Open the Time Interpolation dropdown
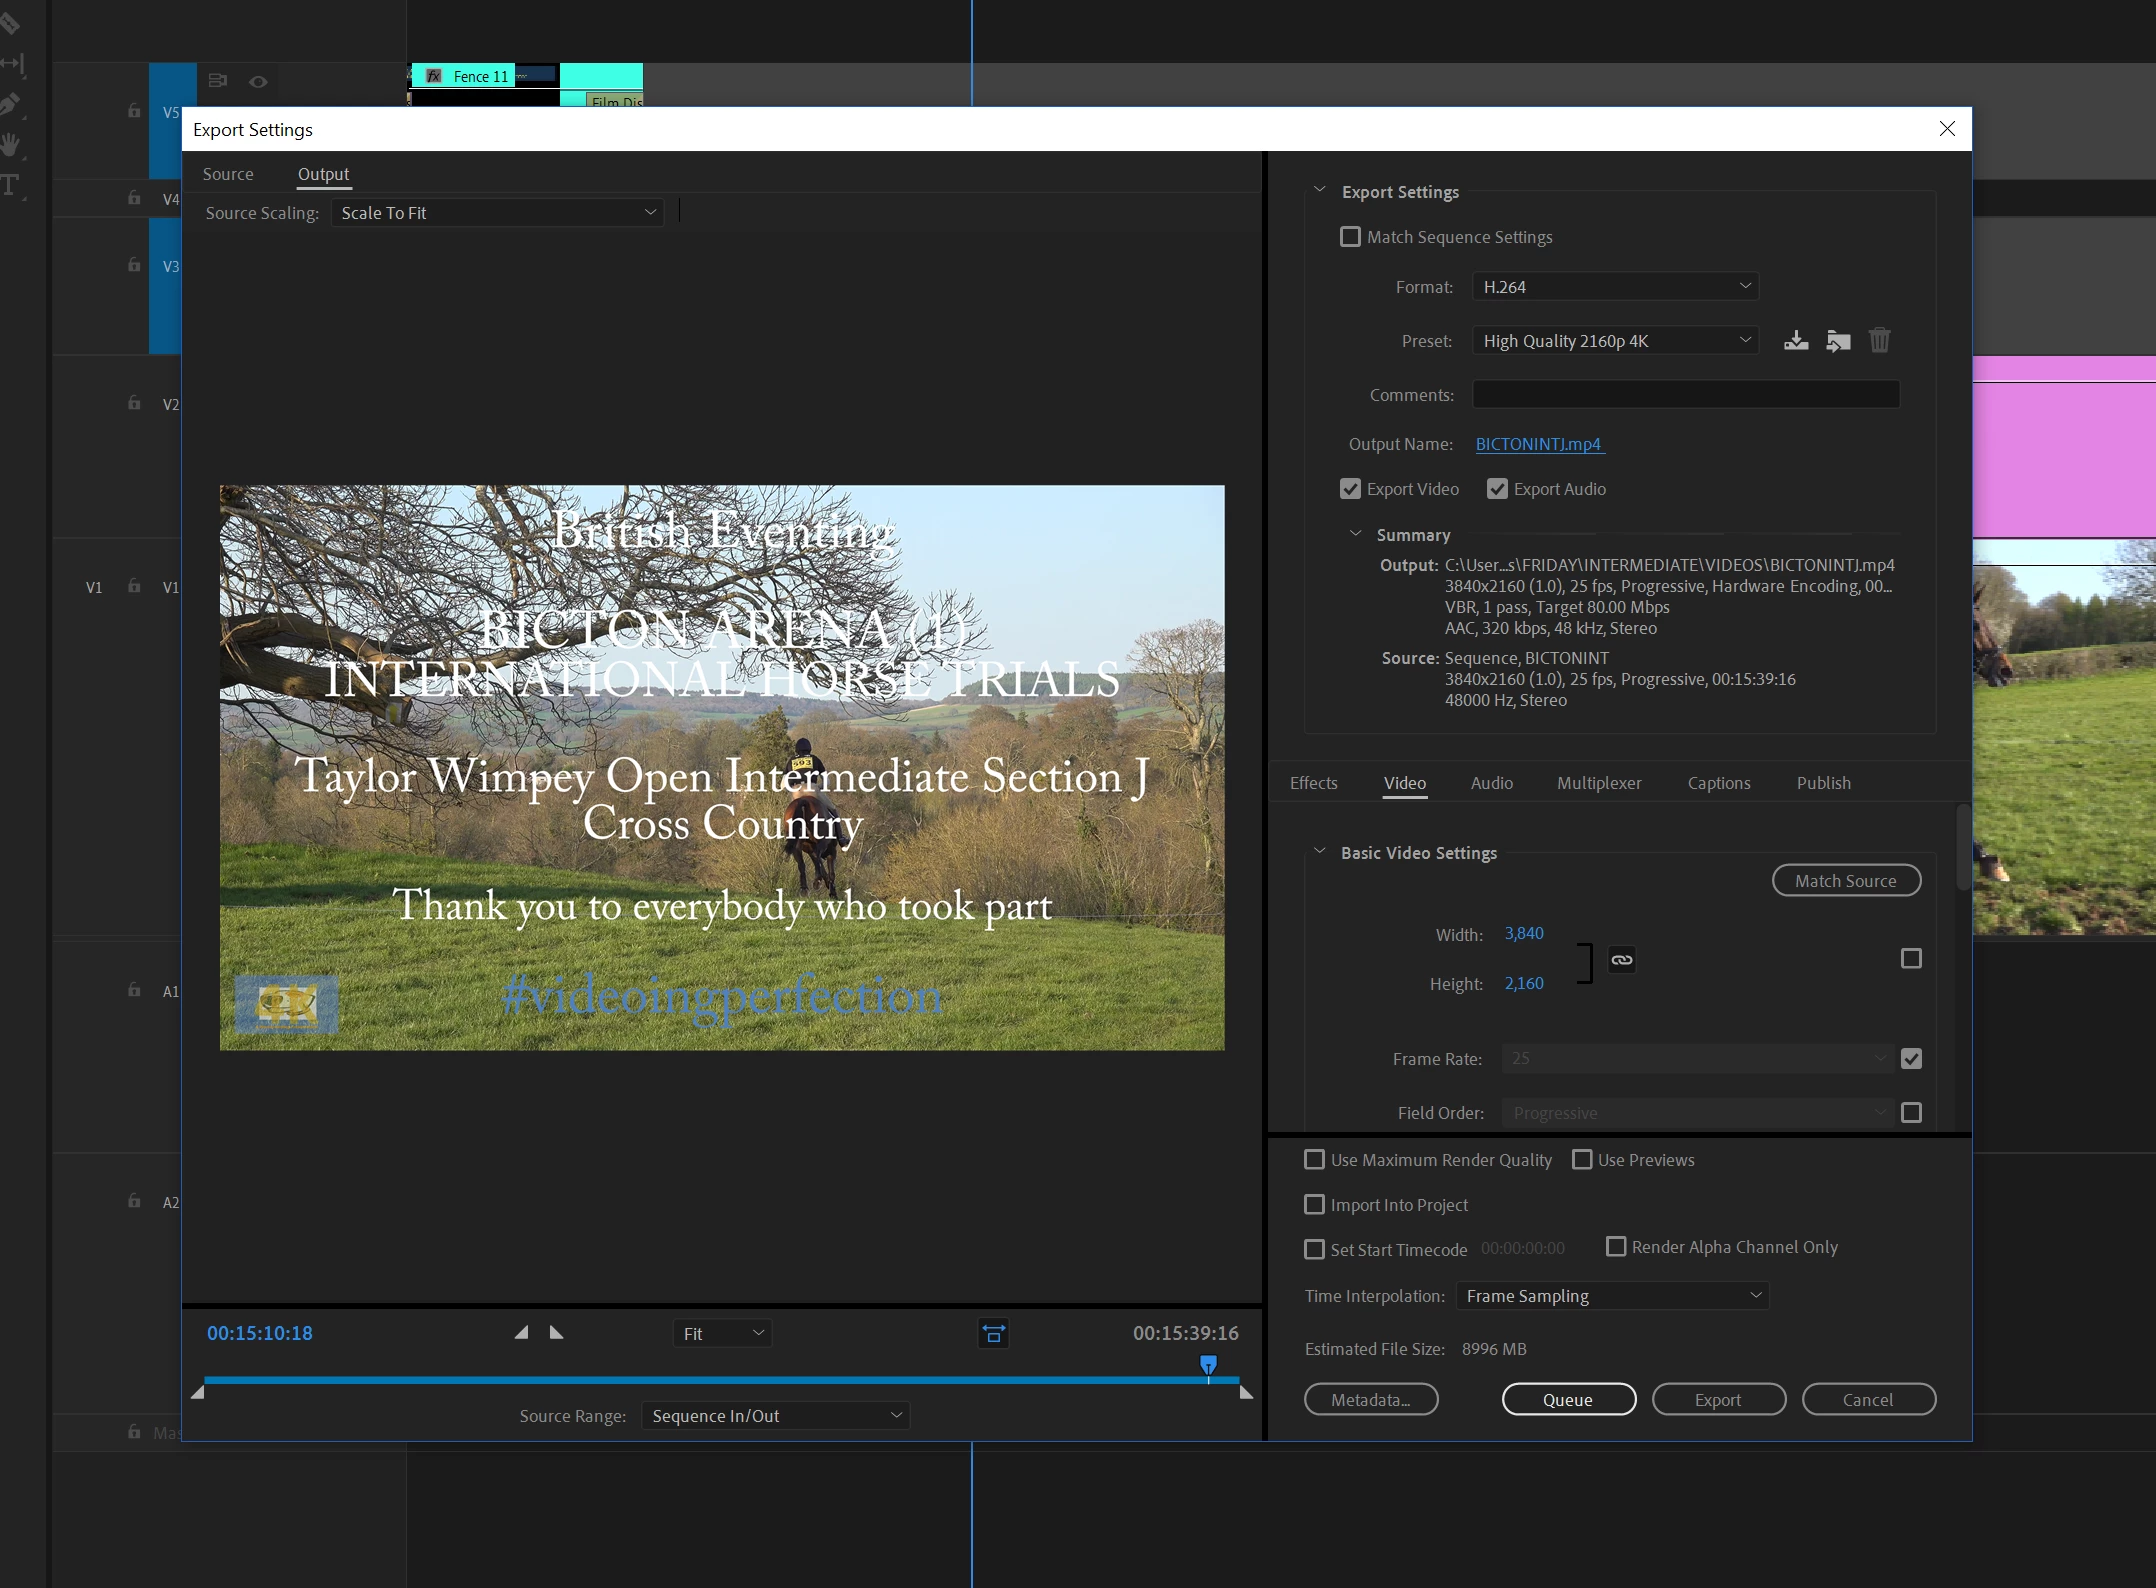This screenshot has height=1588, width=2156. click(x=1612, y=1296)
